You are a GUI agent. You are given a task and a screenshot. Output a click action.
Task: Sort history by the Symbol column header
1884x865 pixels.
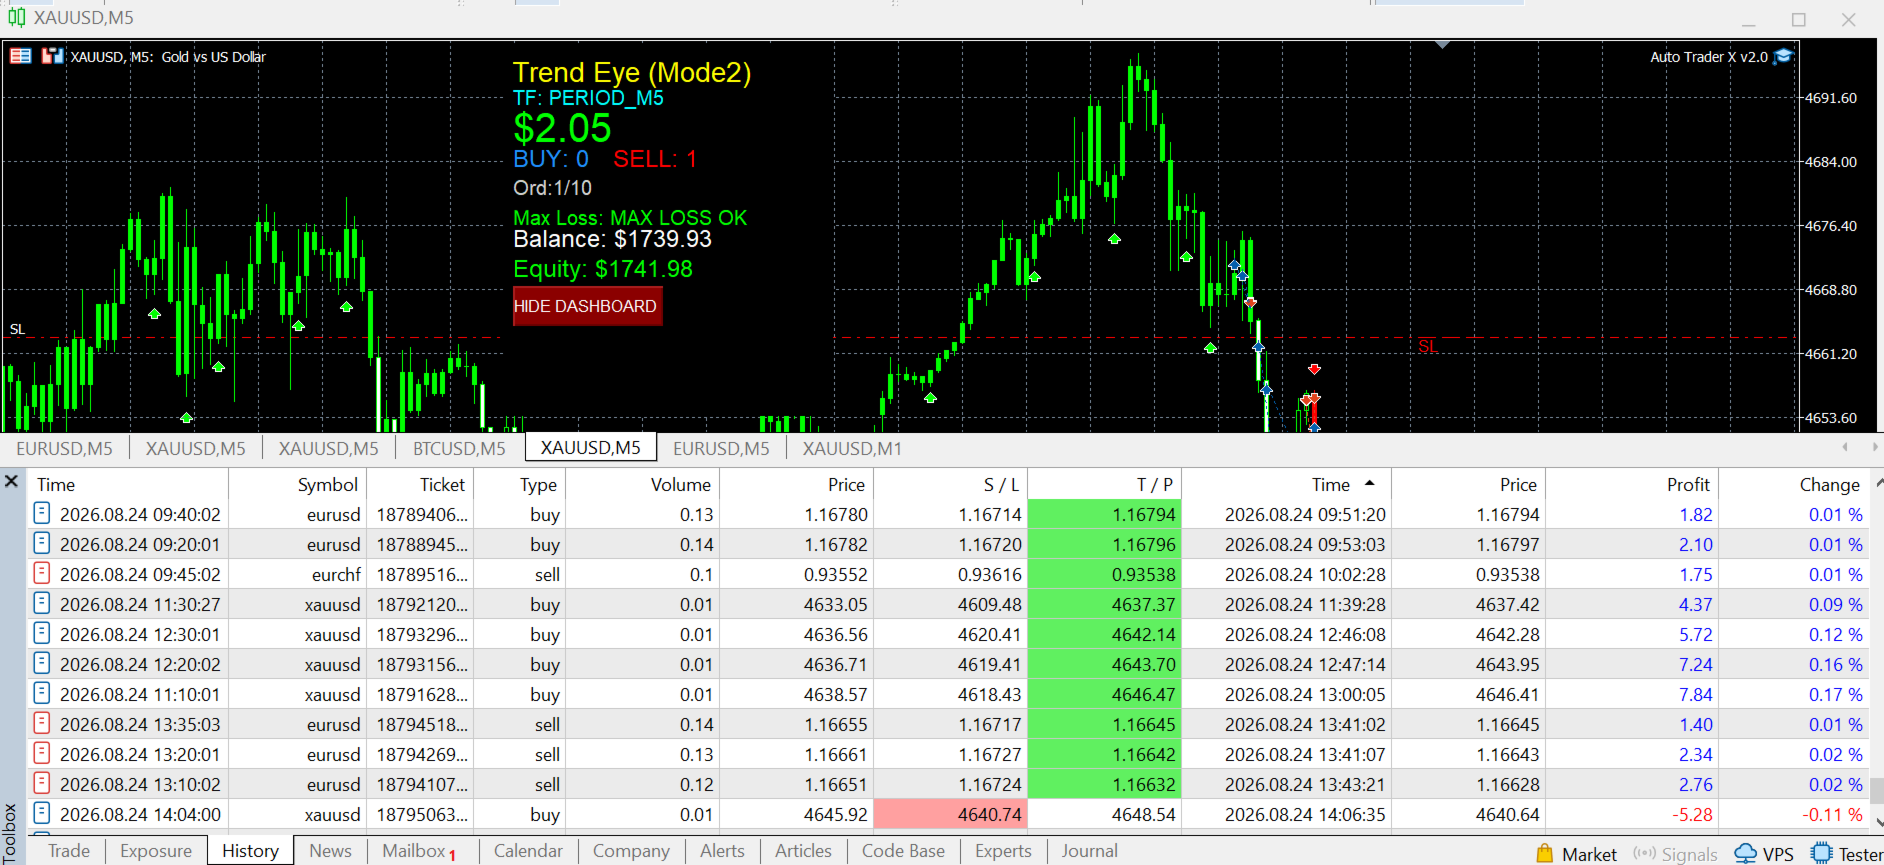(298, 484)
